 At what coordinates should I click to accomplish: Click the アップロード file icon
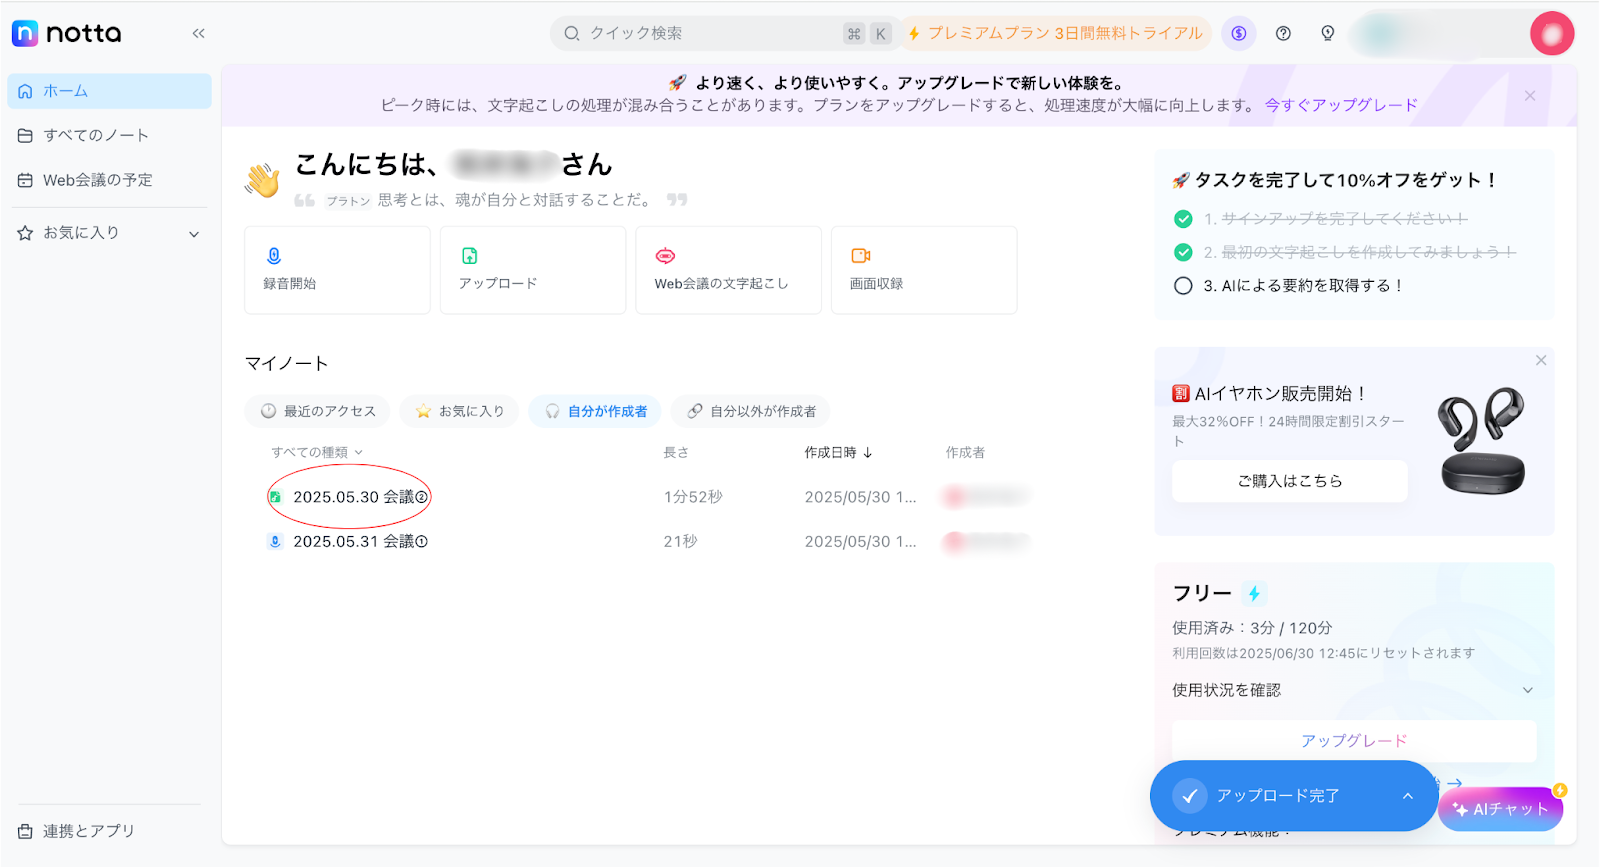[469, 256]
